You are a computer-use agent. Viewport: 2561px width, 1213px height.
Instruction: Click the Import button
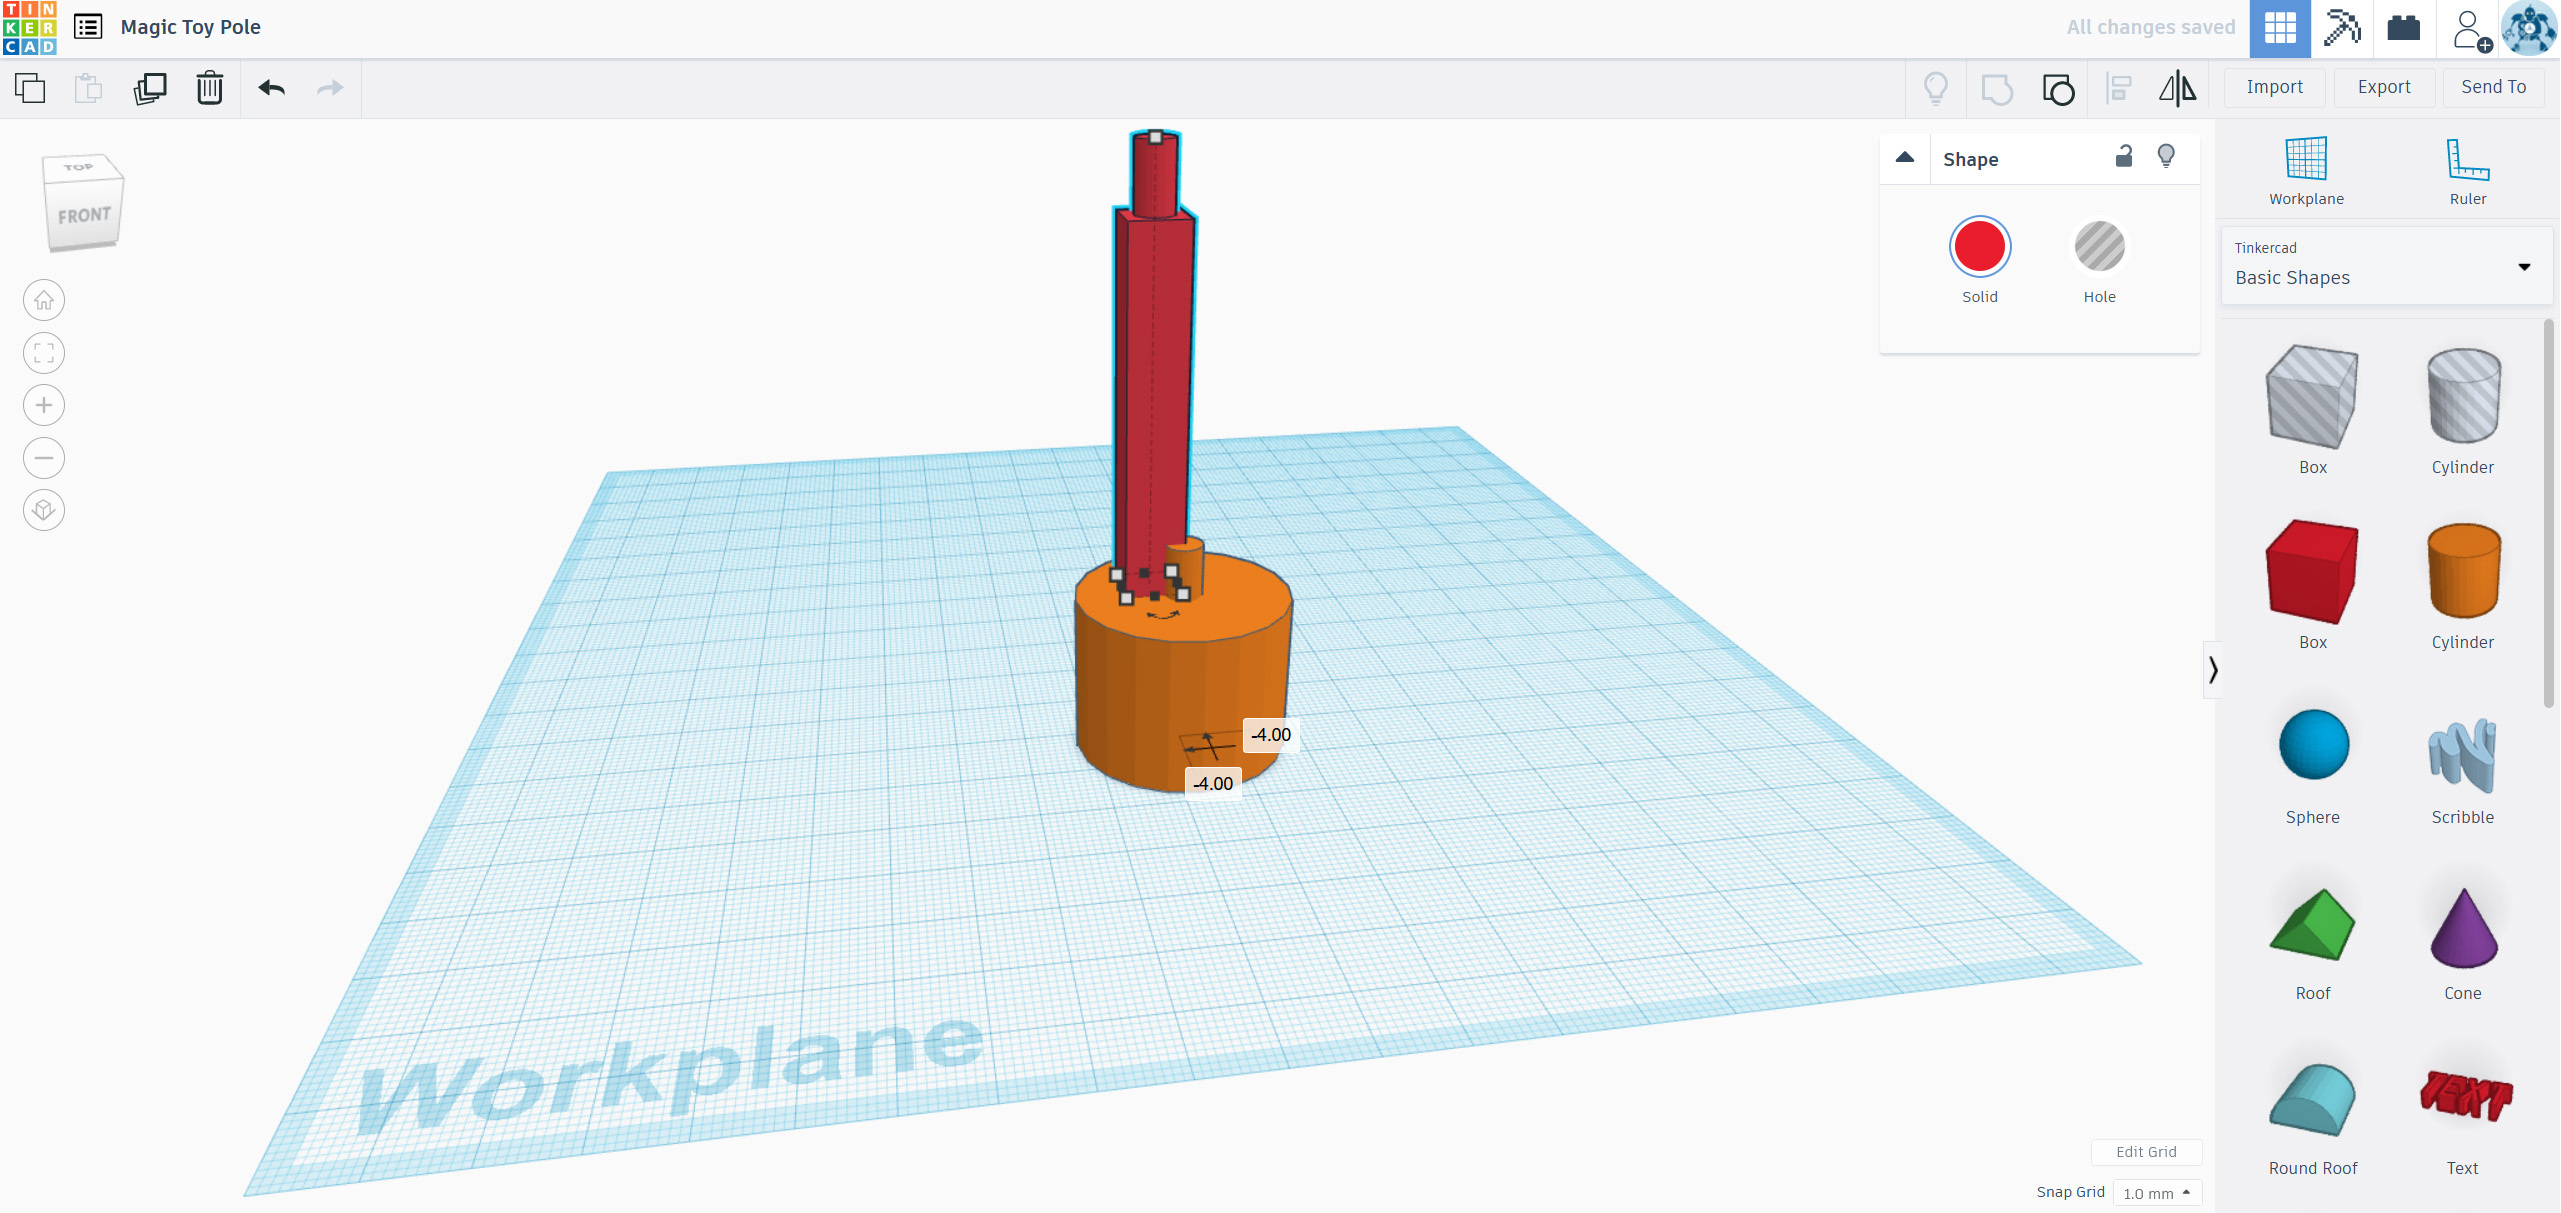tap(2273, 87)
